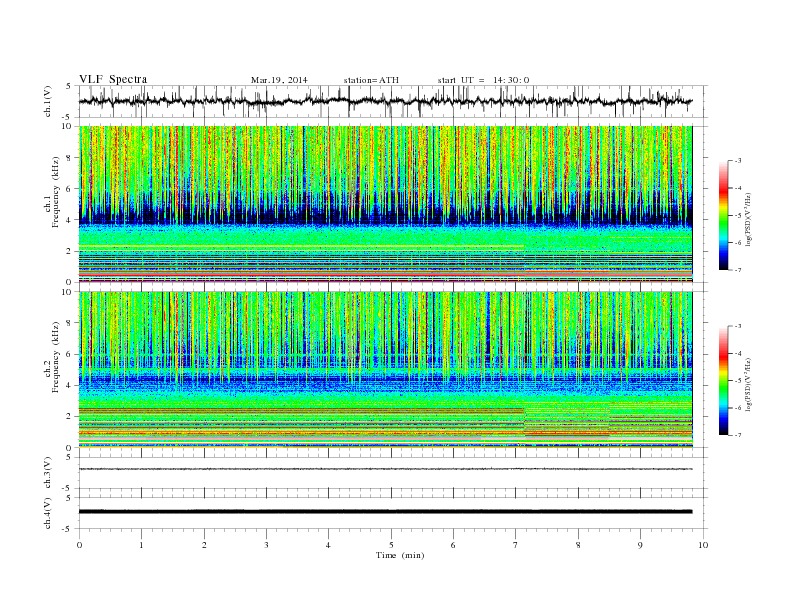Image resolution: width=792 pixels, height=612 pixels.
Task: Click the ch.1 spectrogram panel
Action: [385, 204]
